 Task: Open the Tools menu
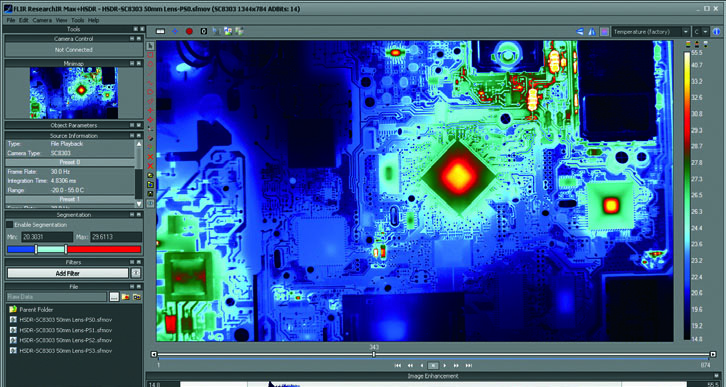[78, 20]
